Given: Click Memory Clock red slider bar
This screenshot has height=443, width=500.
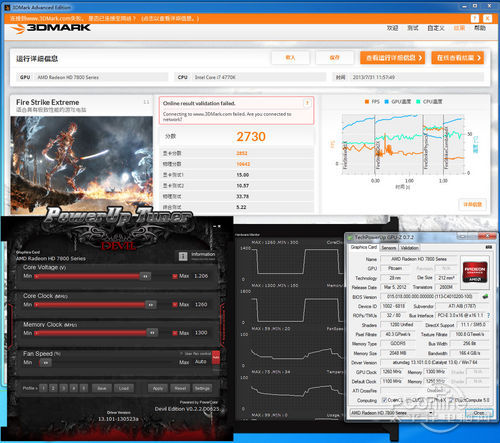Looking at the screenshot, I should coord(90,333).
